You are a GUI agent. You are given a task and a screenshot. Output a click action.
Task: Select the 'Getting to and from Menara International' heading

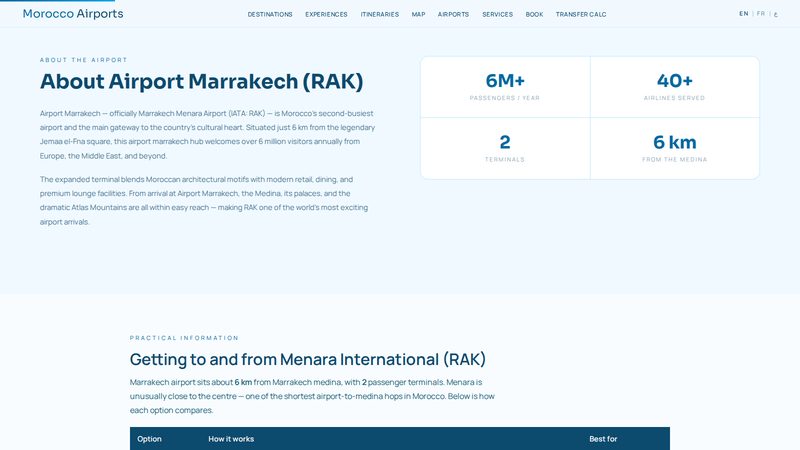[308, 359]
